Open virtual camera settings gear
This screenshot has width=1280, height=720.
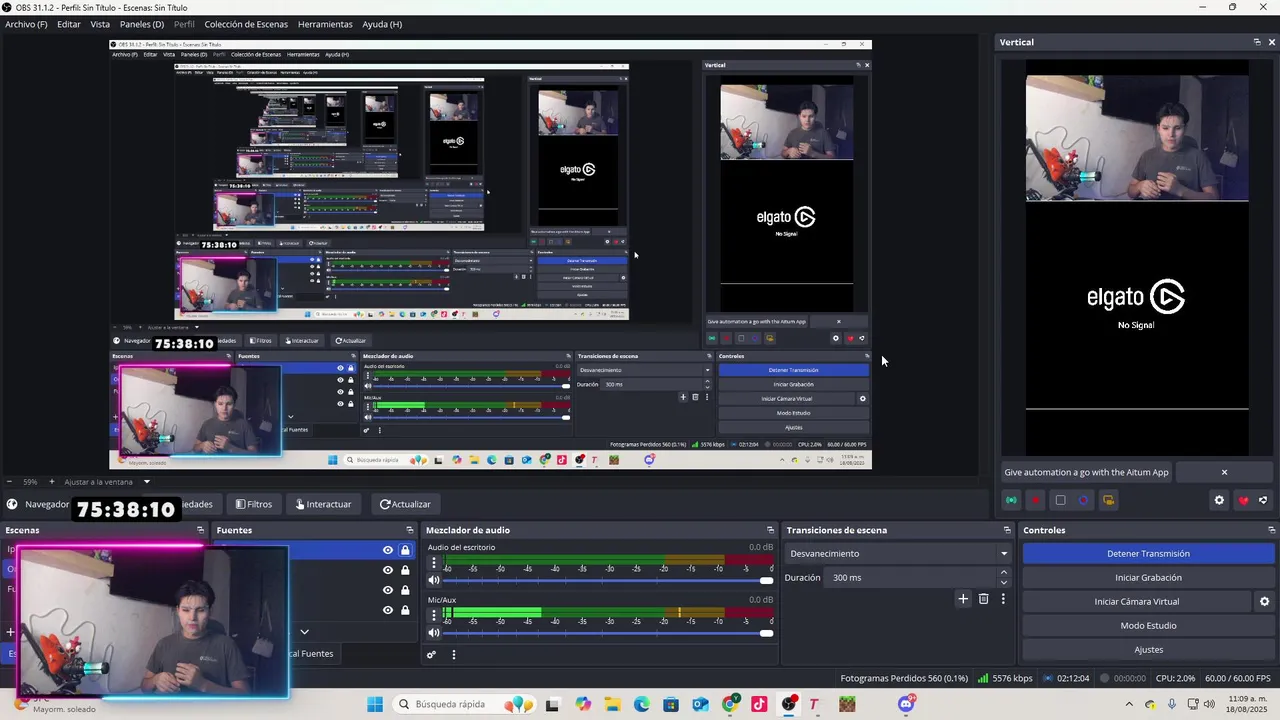click(1264, 602)
